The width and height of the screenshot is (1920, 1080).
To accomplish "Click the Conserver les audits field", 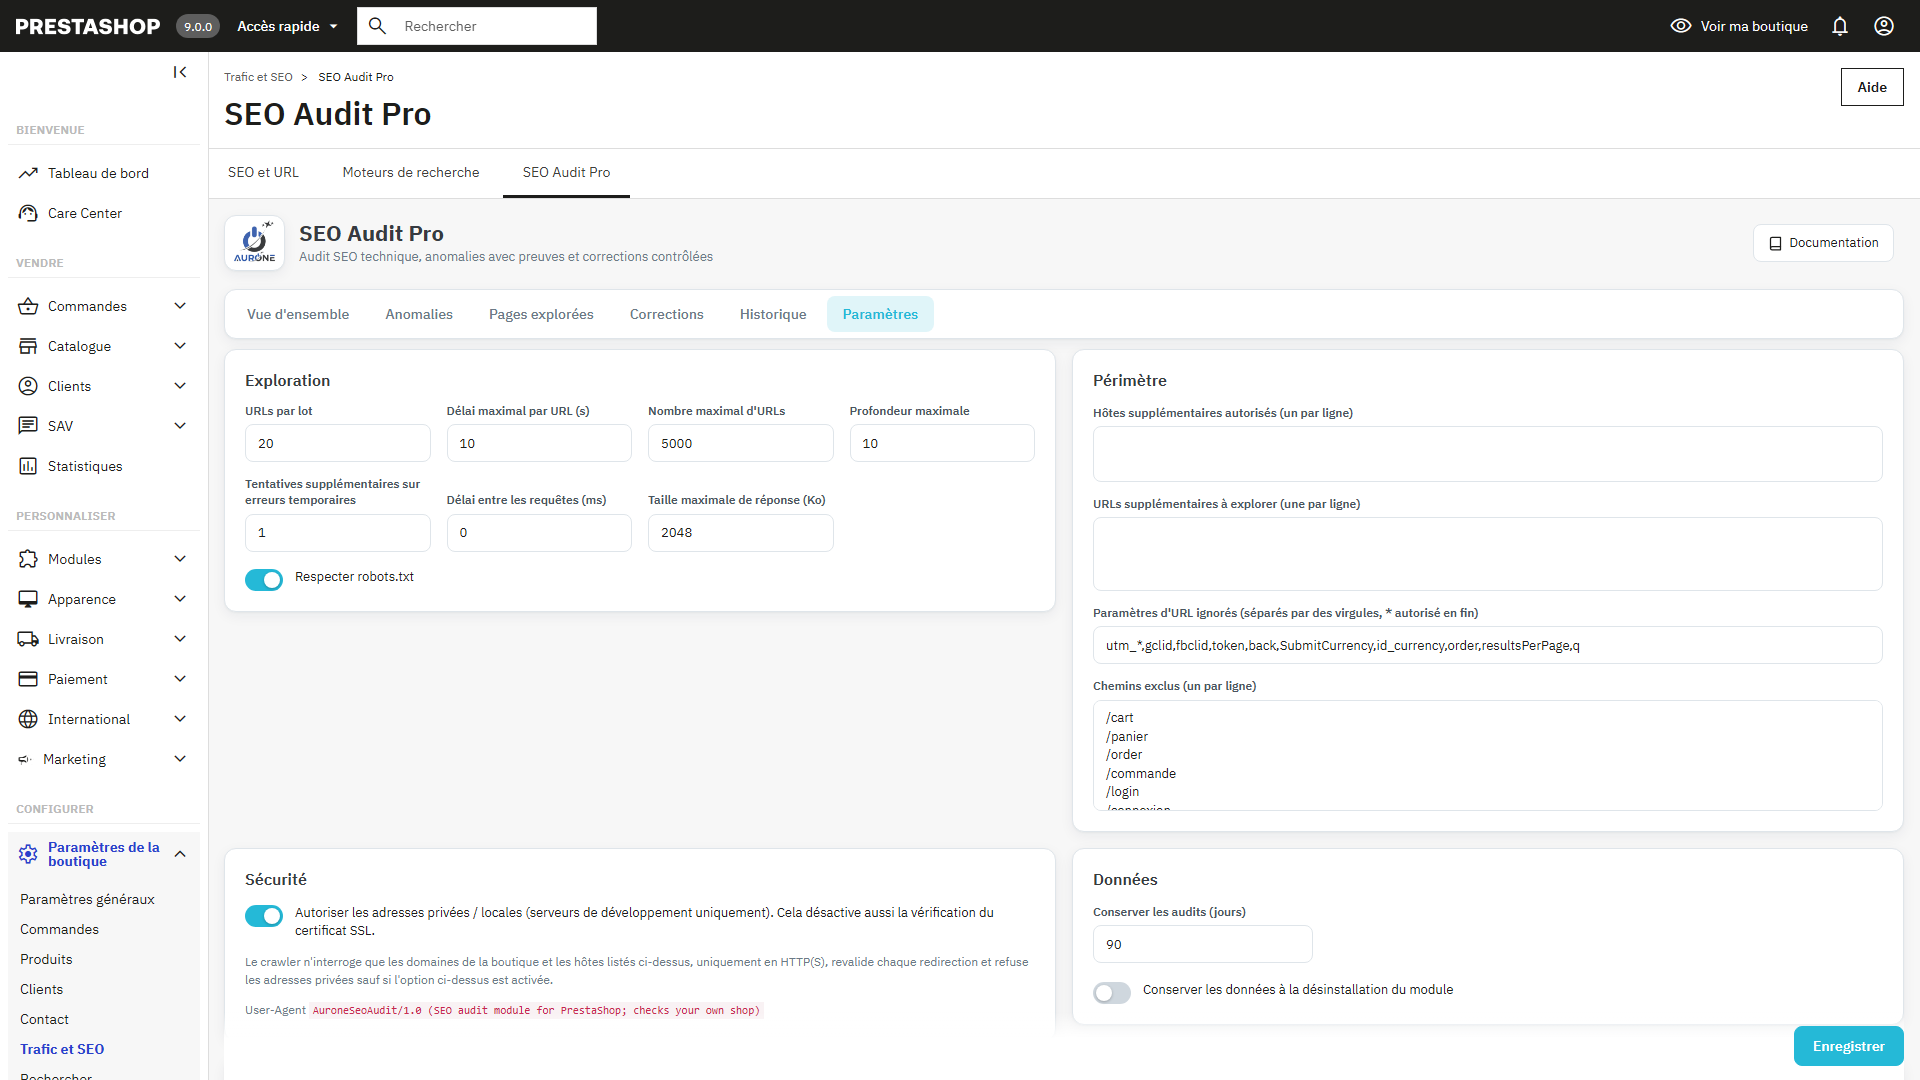I will coord(1203,944).
